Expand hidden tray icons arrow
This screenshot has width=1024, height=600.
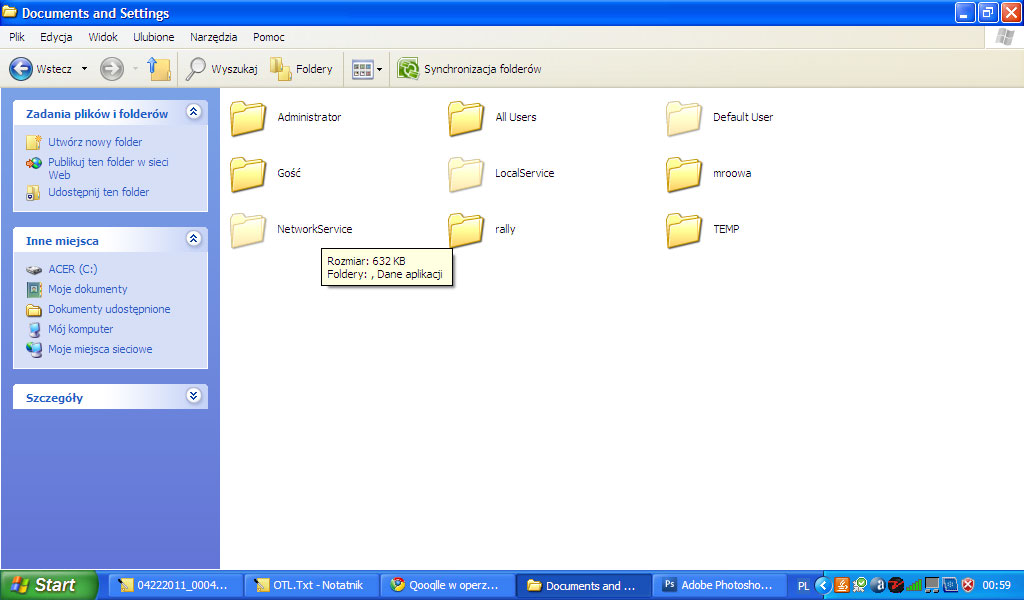823,586
